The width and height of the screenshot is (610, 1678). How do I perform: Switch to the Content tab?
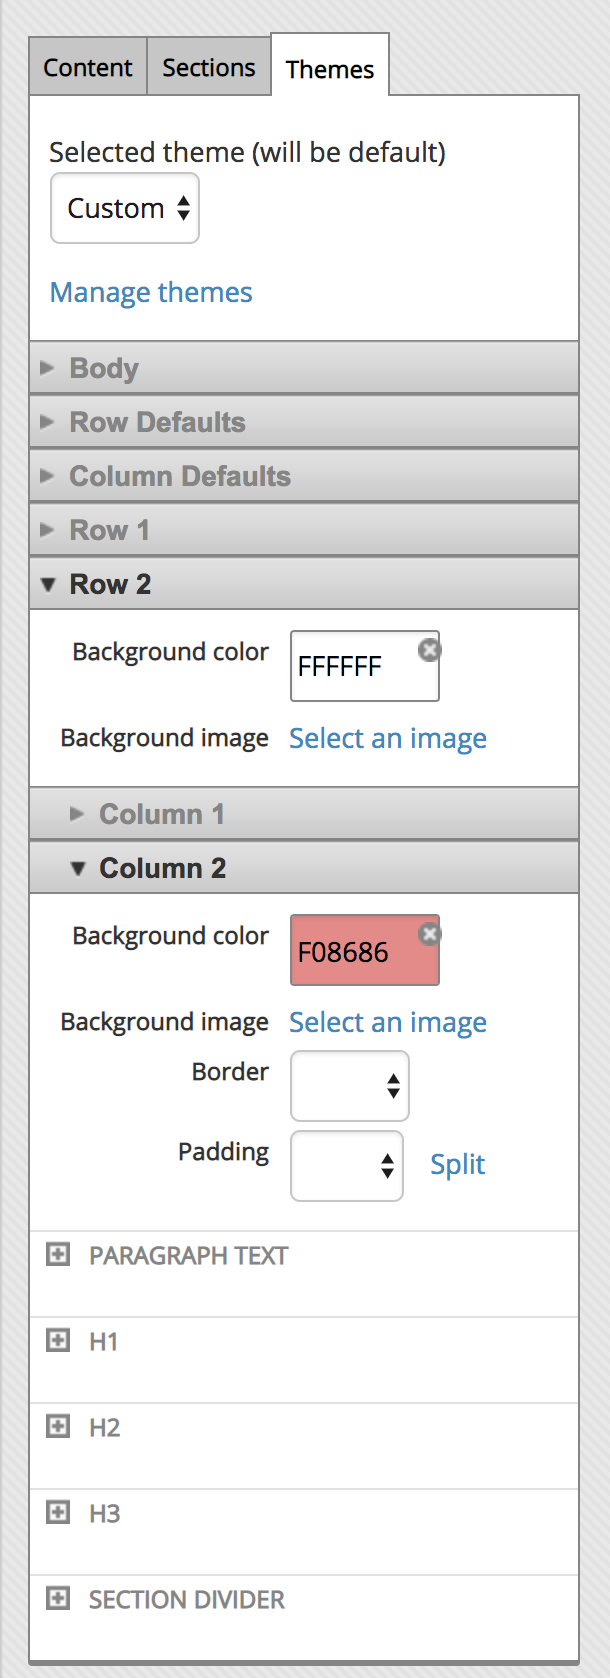[87, 66]
